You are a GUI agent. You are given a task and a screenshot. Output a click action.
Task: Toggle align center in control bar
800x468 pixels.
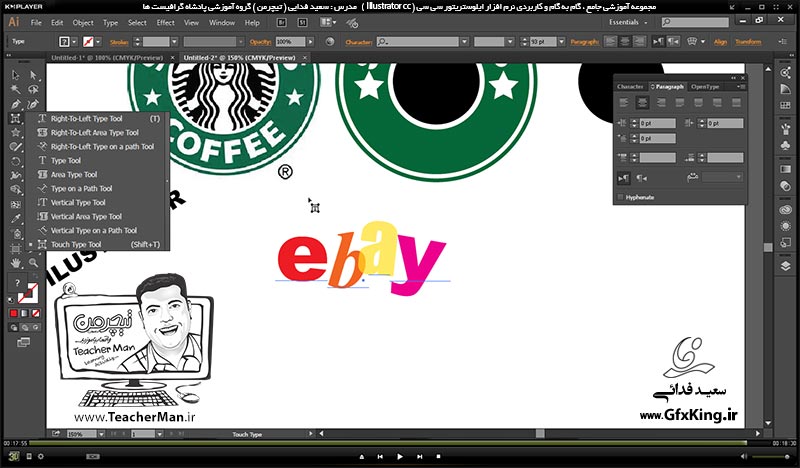[x=624, y=42]
